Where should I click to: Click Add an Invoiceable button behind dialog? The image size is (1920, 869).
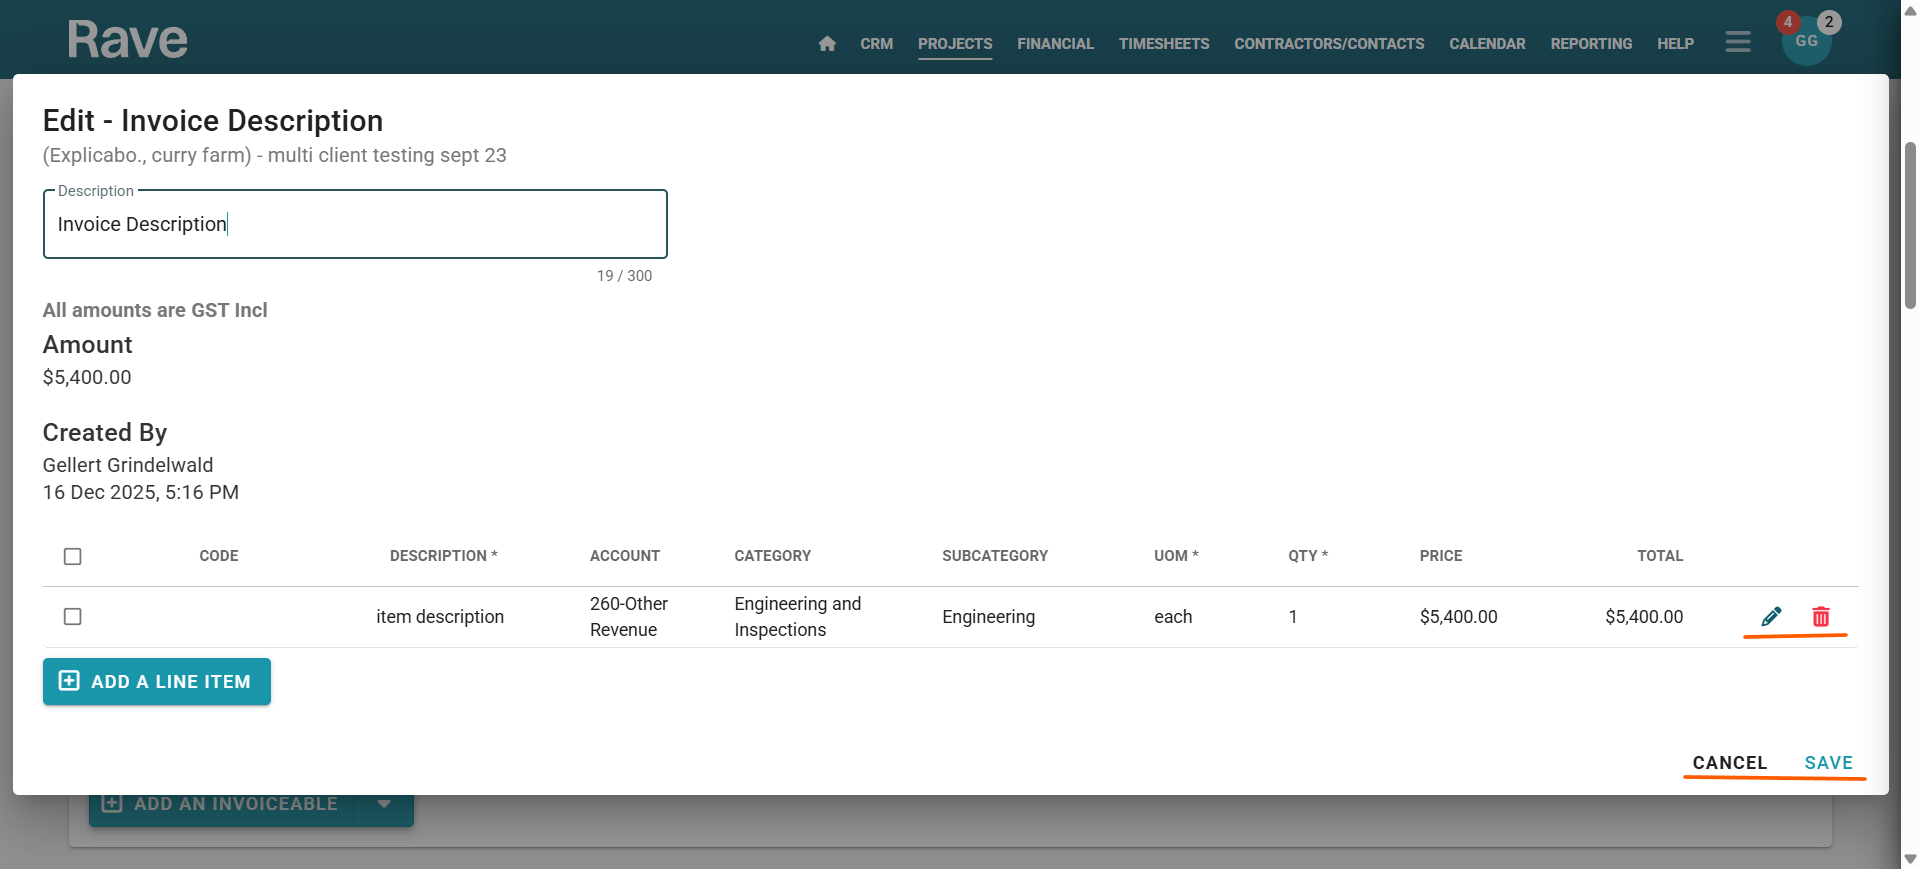(222, 806)
